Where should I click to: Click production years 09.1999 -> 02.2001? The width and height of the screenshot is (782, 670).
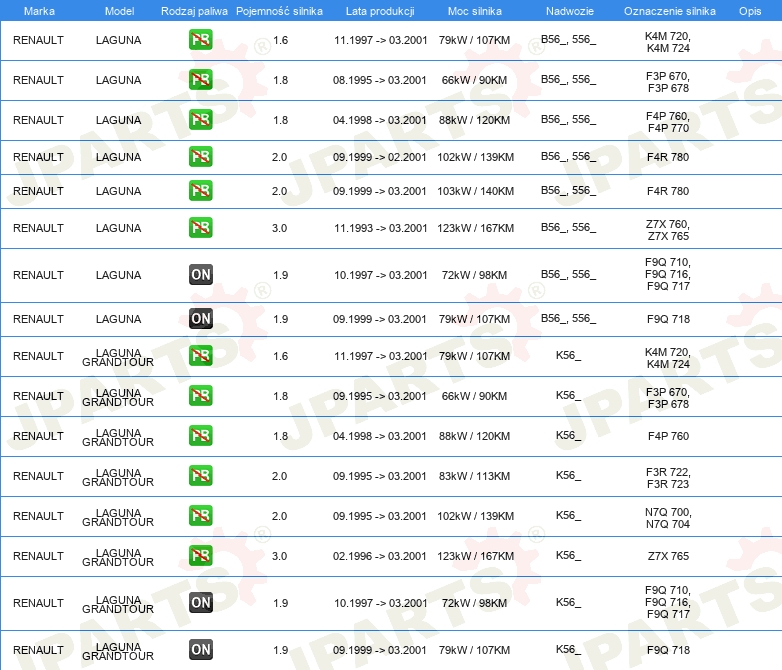tap(380, 157)
